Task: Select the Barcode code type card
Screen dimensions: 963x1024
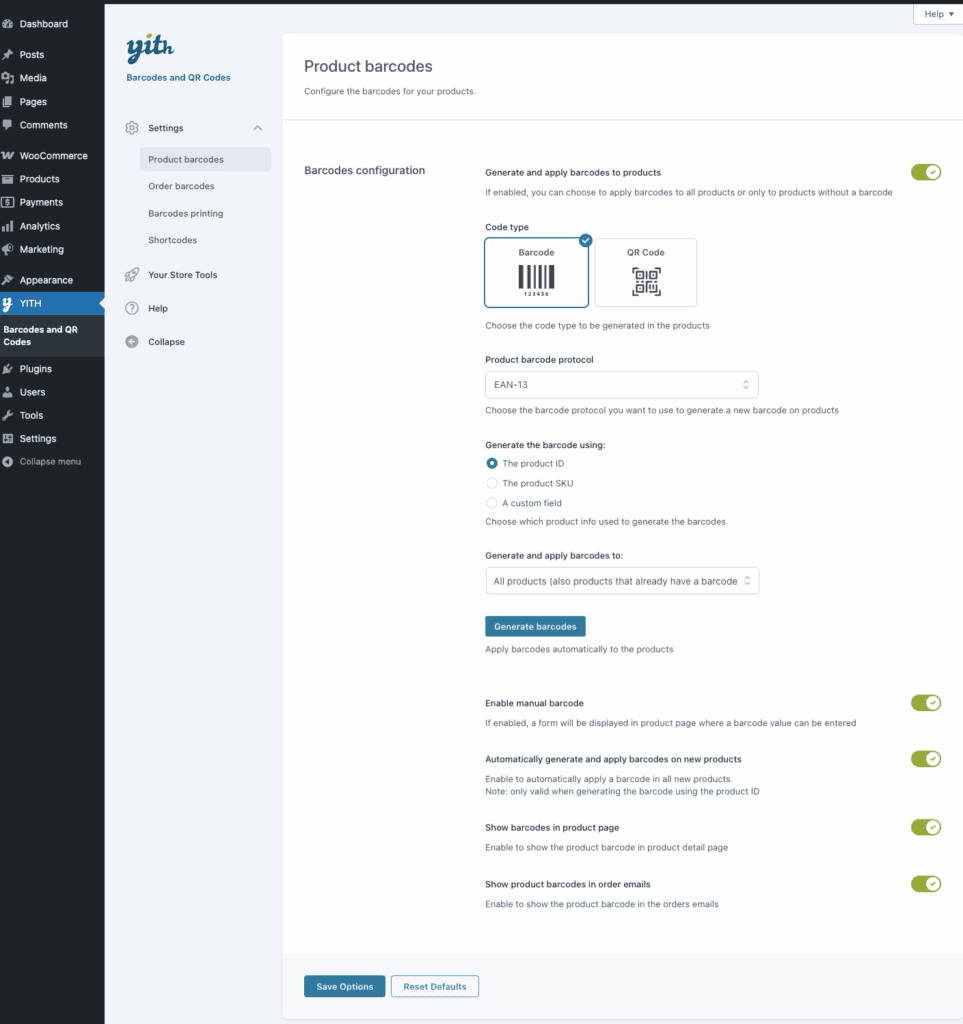Action: tap(537, 271)
